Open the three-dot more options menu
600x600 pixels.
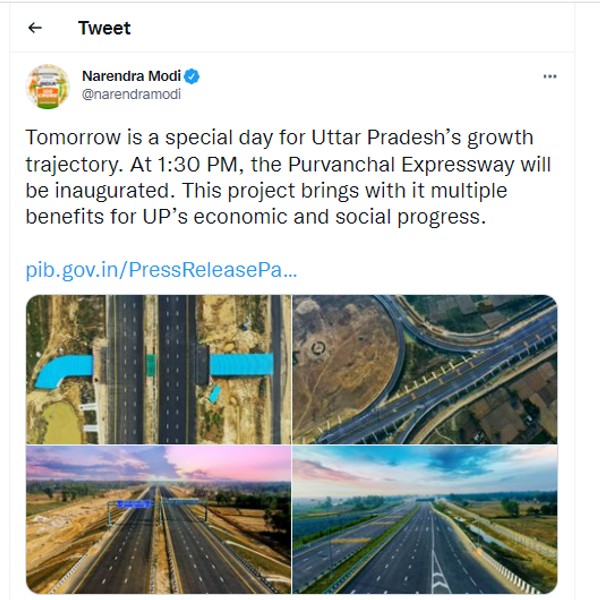tap(550, 76)
